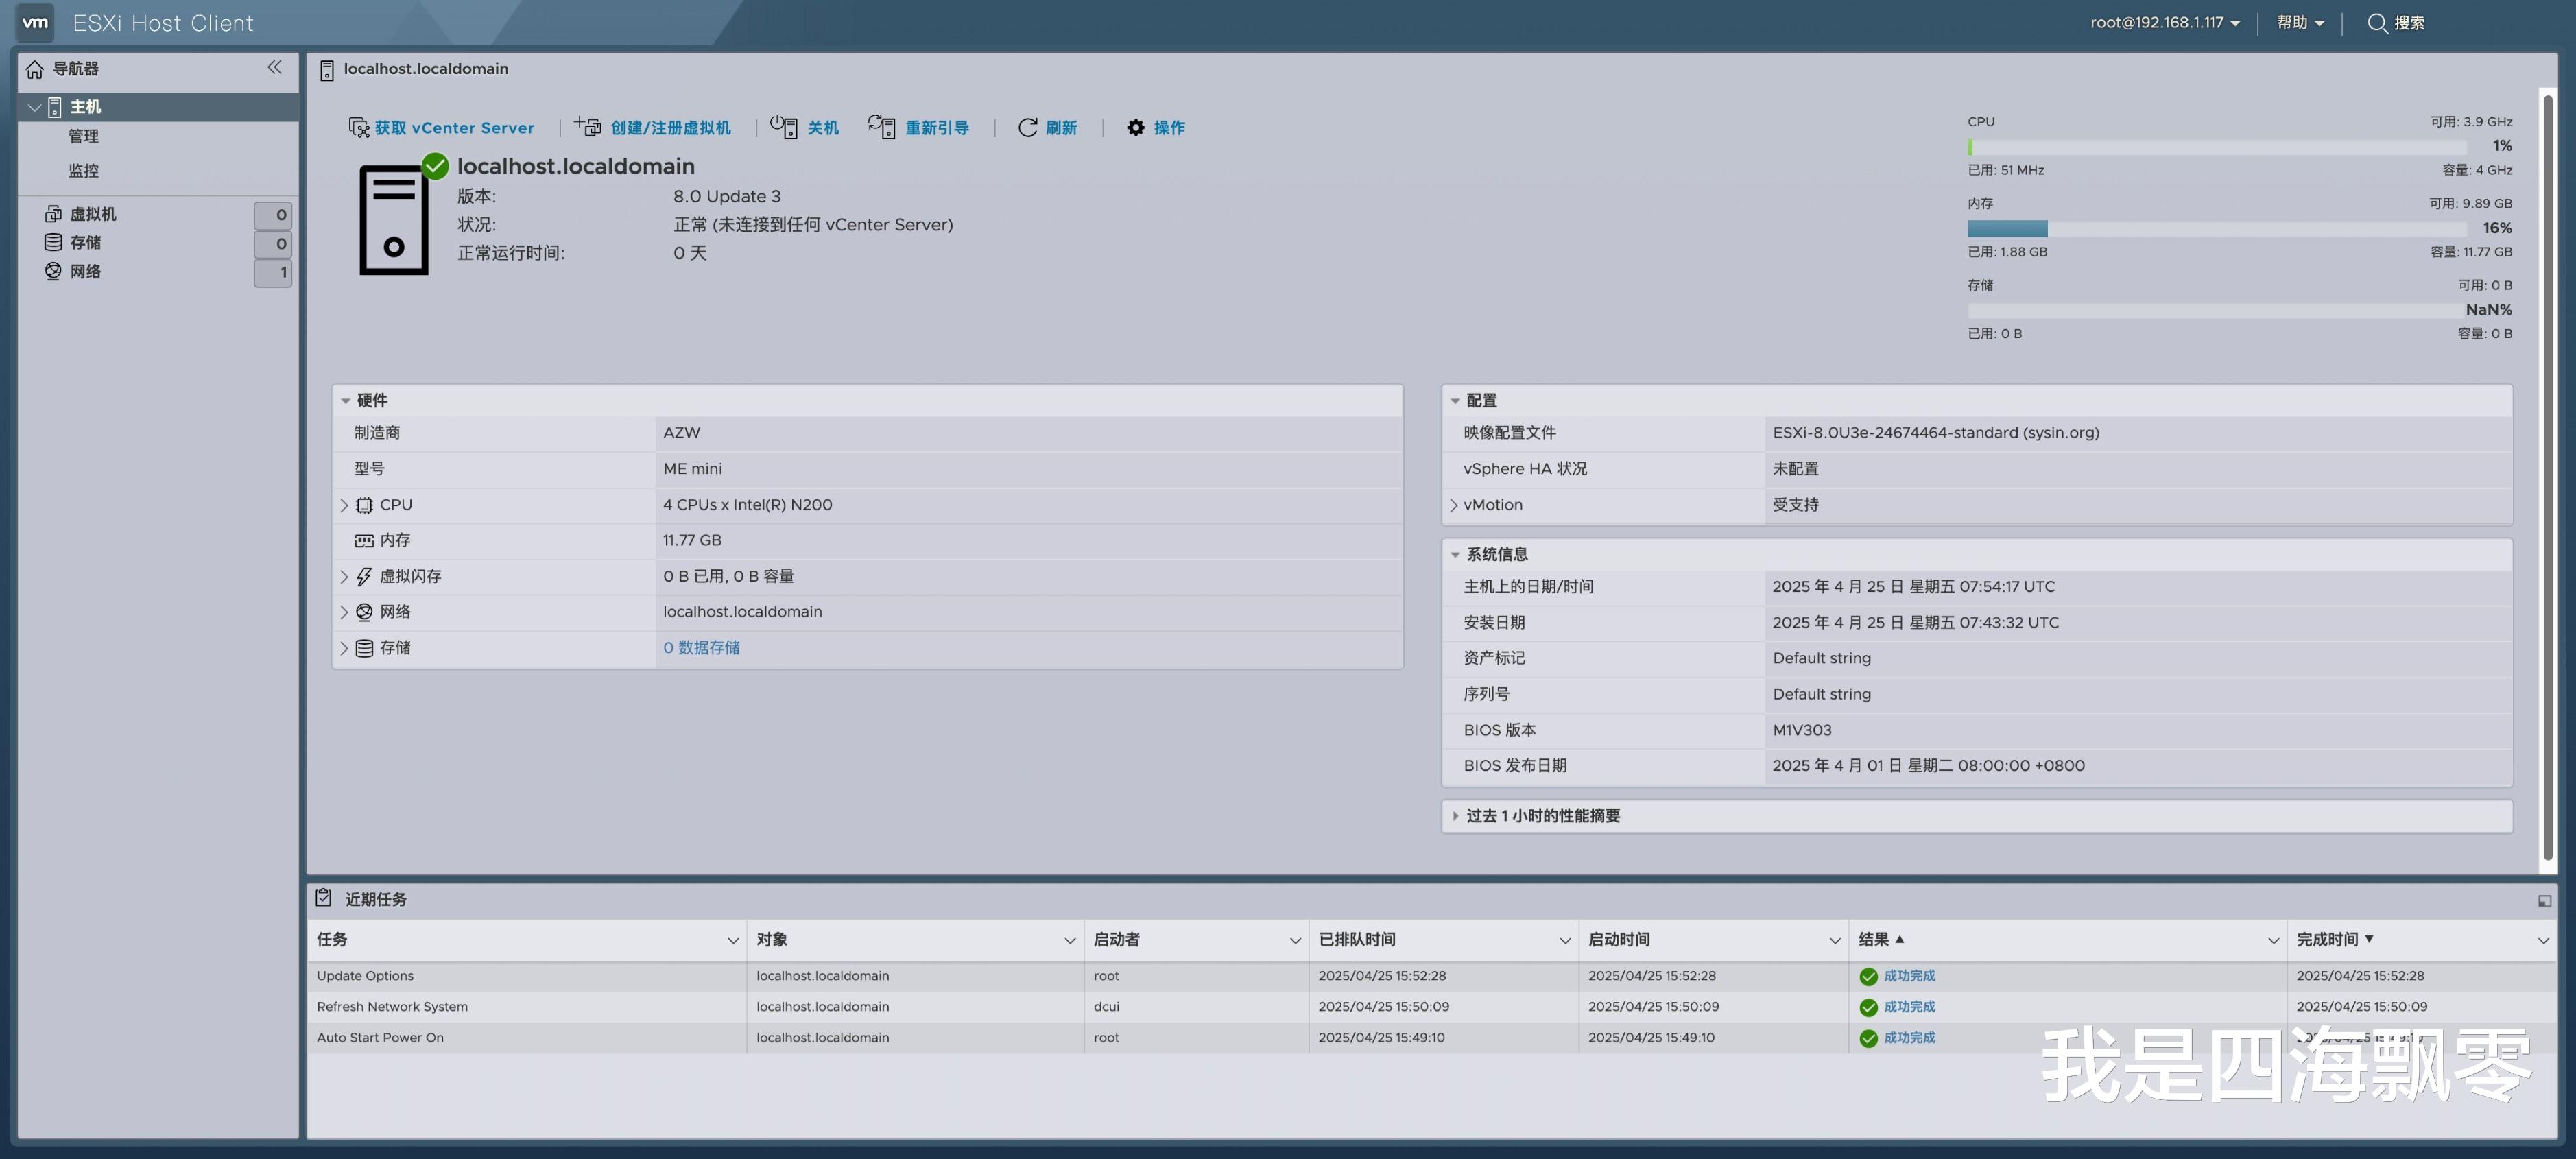This screenshot has width=2576, height=1159.
Task: Open the 0 datastores link
Action: click(x=701, y=648)
